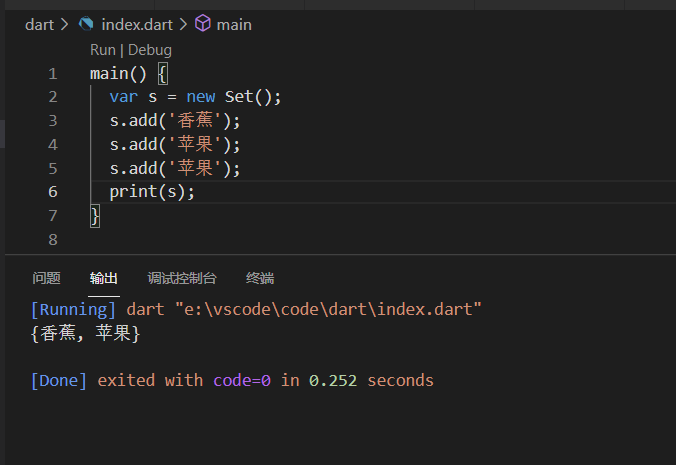676x465 pixels.
Task: Click the 0.252 seconds value
Action: pos(371,381)
